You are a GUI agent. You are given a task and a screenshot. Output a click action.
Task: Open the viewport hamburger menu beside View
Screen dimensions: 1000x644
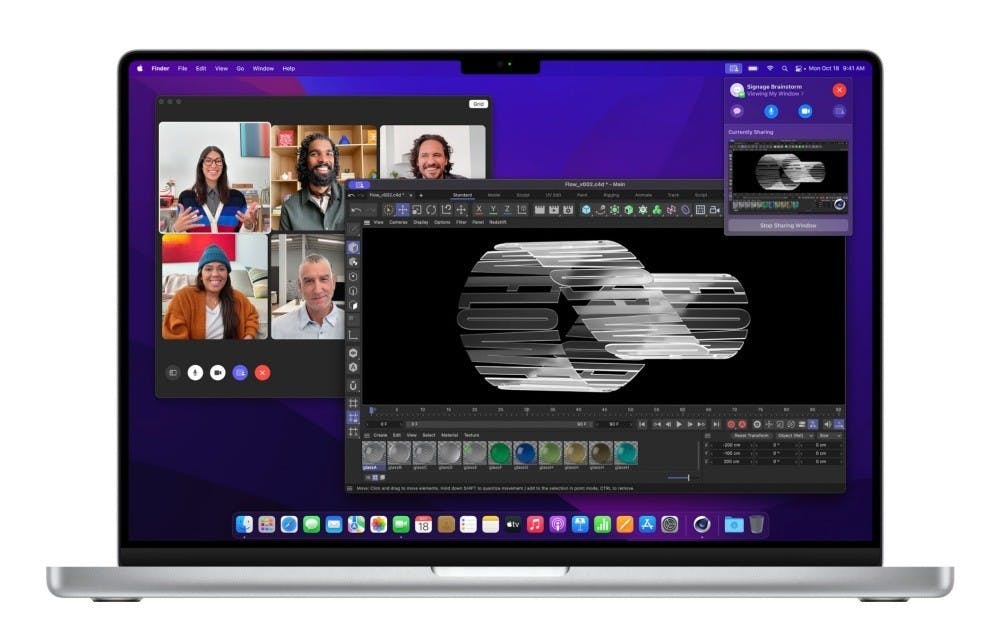pyautogui.click(x=367, y=223)
